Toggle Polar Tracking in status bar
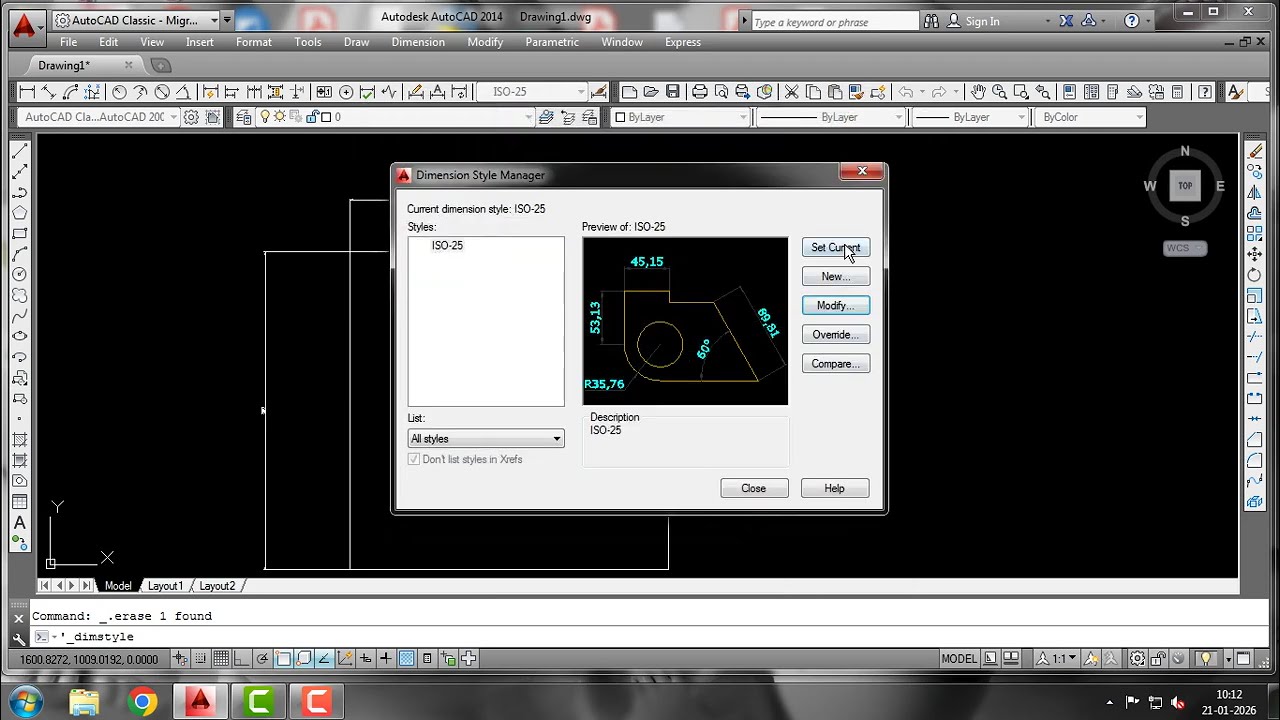1280x720 pixels. tap(262, 658)
